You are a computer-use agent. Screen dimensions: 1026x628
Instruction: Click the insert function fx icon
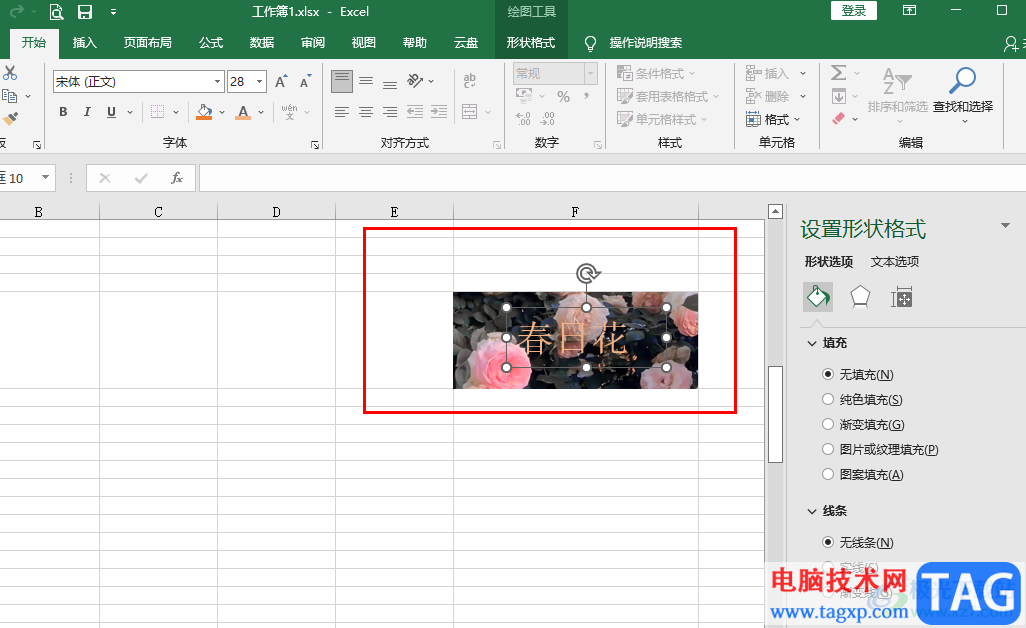pos(177,178)
